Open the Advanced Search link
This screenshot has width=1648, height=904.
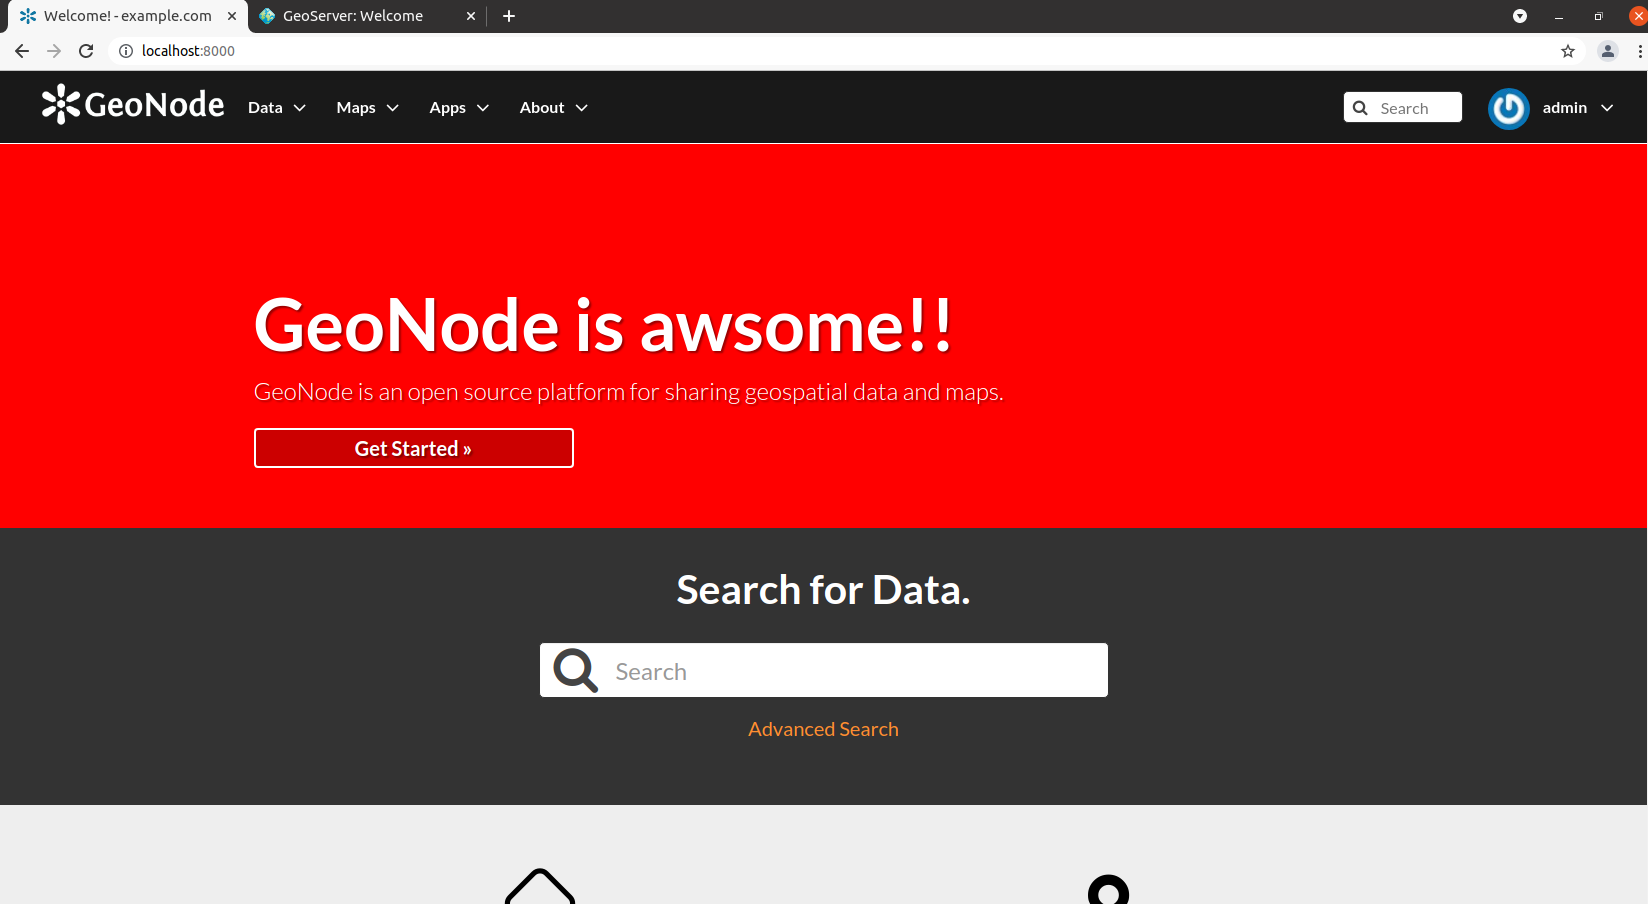coord(824,729)
